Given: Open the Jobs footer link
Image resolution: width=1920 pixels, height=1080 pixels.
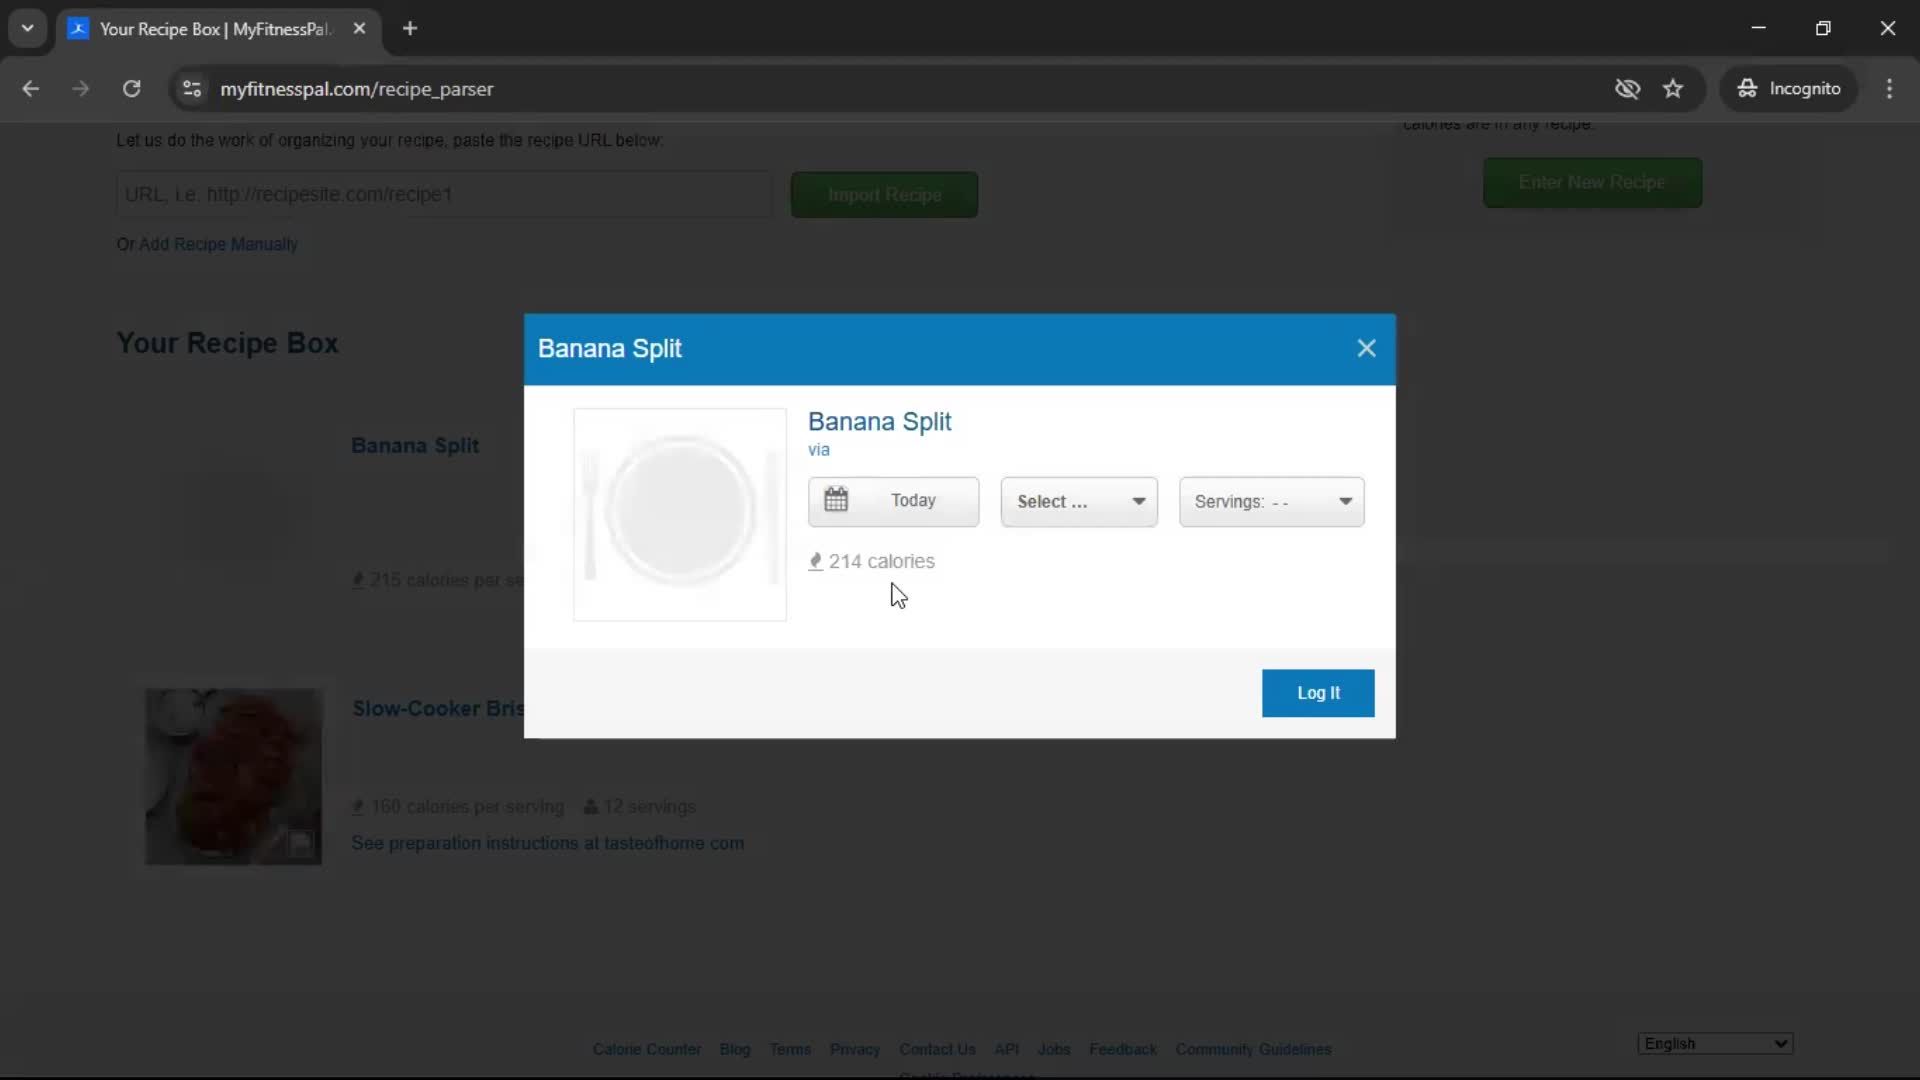Looking at the screenshot, I should 1054,1049.
